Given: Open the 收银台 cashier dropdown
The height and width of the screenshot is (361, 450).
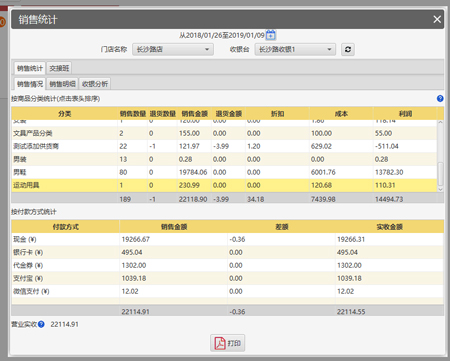Looking at the screenshot, I should pos(295,49).
